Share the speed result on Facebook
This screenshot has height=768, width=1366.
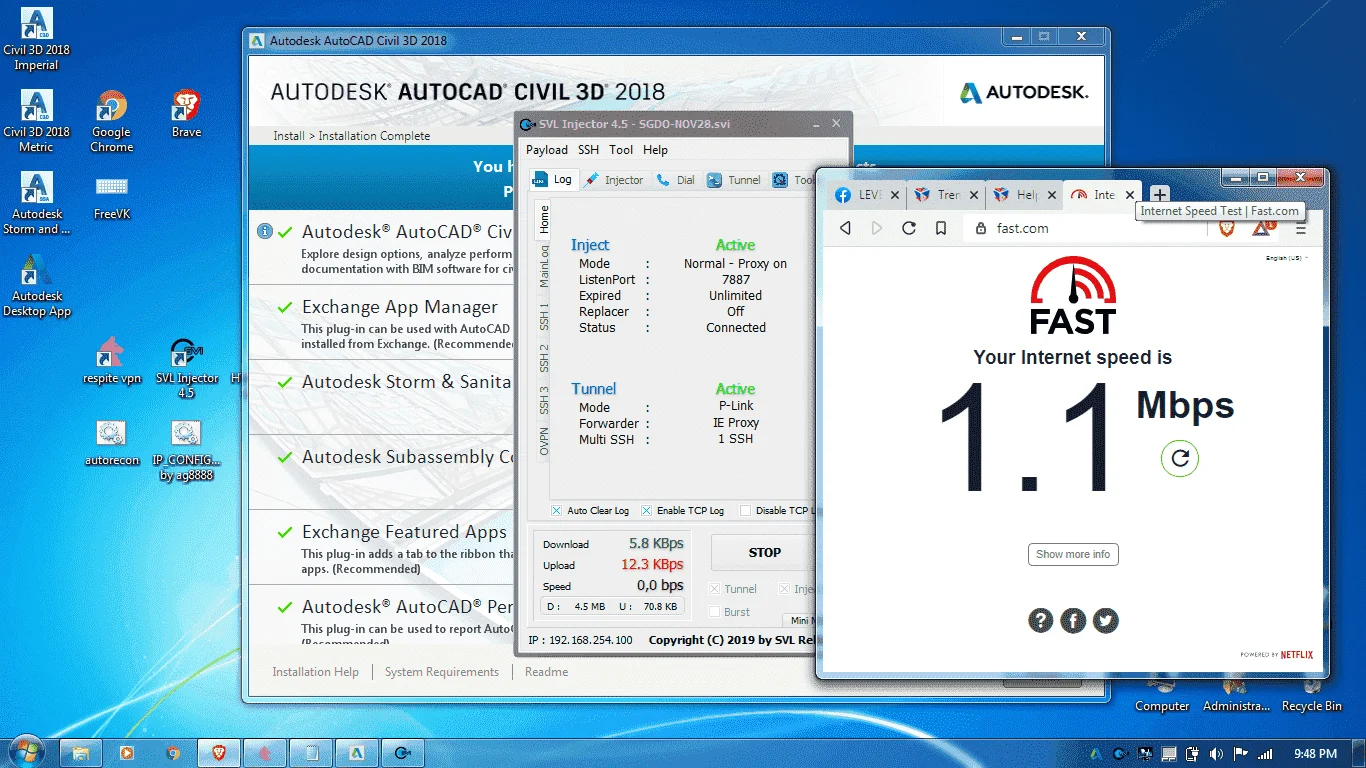1073,621
